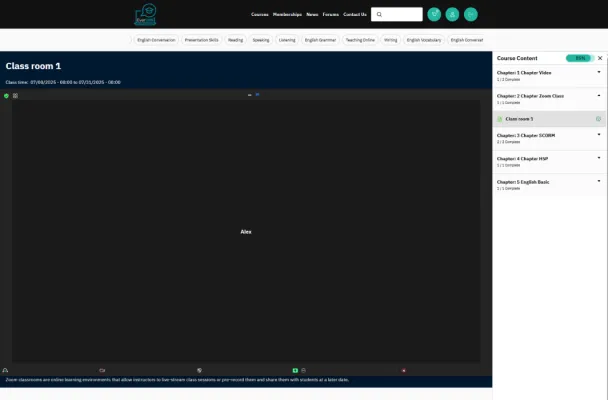Select the Presentation Skills category tag
The height and width of the screenshot is (400, 608).
tap(201, 40)
